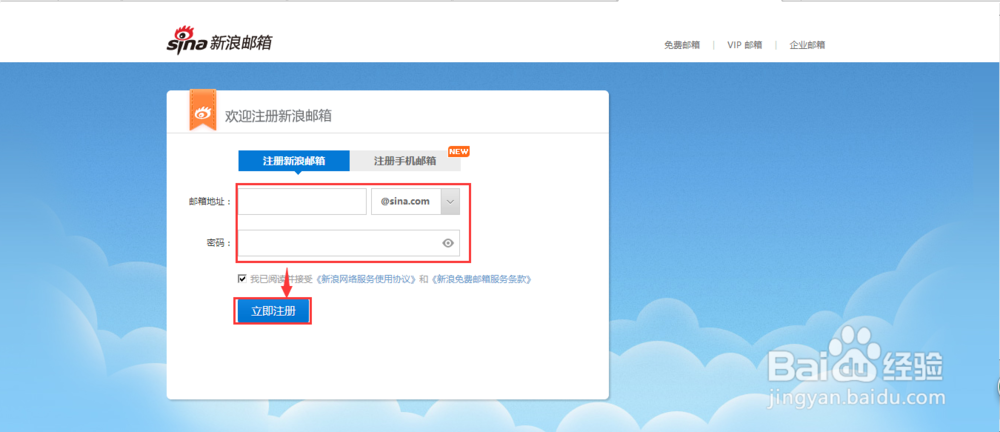
Task: Open 新浪网络服务使用协议 link
Action: (x=365, y=279)
